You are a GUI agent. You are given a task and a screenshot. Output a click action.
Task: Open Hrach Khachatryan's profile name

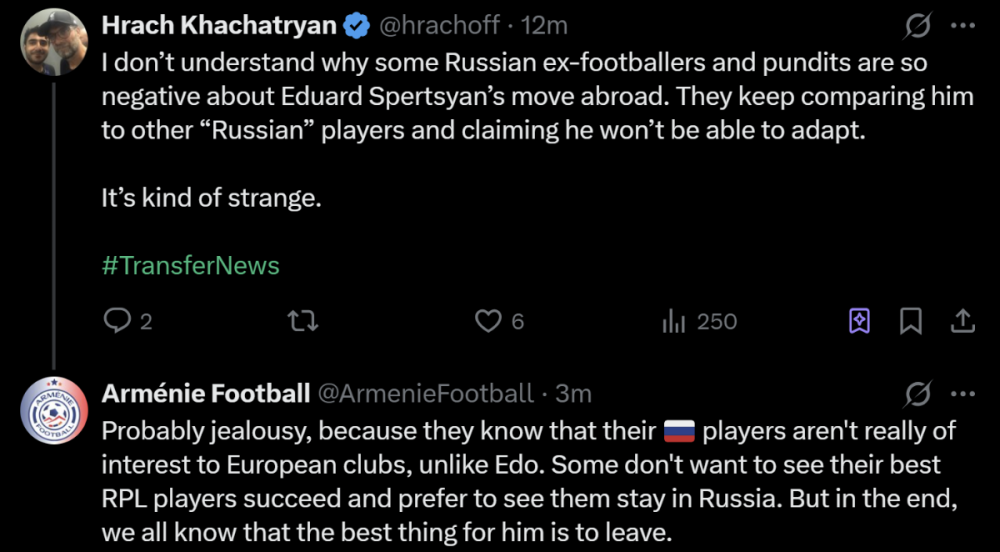(x=219, y=25)
